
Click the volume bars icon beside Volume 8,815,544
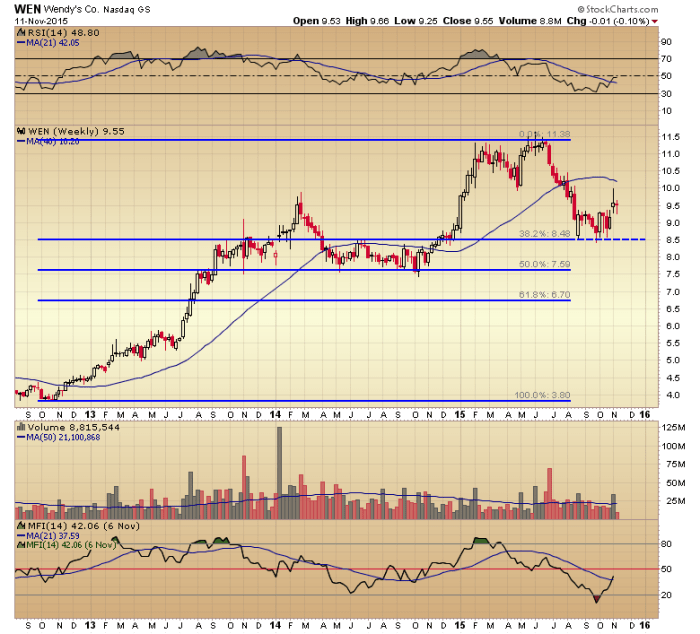point(21,427)
